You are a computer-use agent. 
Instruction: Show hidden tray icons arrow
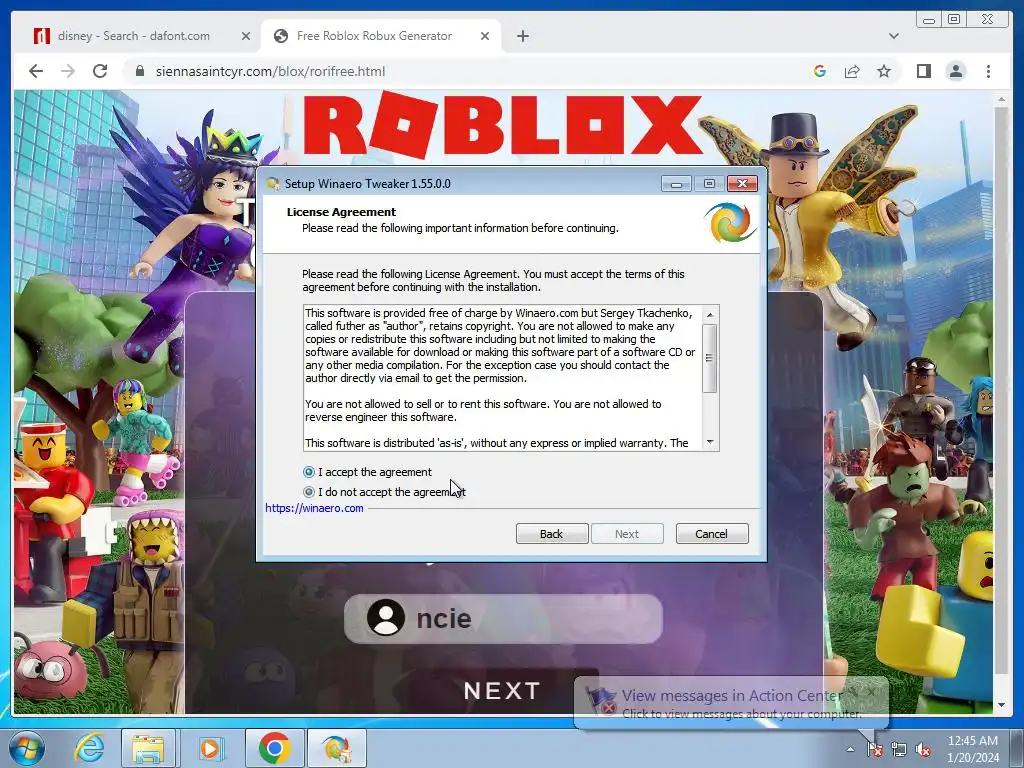[x=850, y=750]
